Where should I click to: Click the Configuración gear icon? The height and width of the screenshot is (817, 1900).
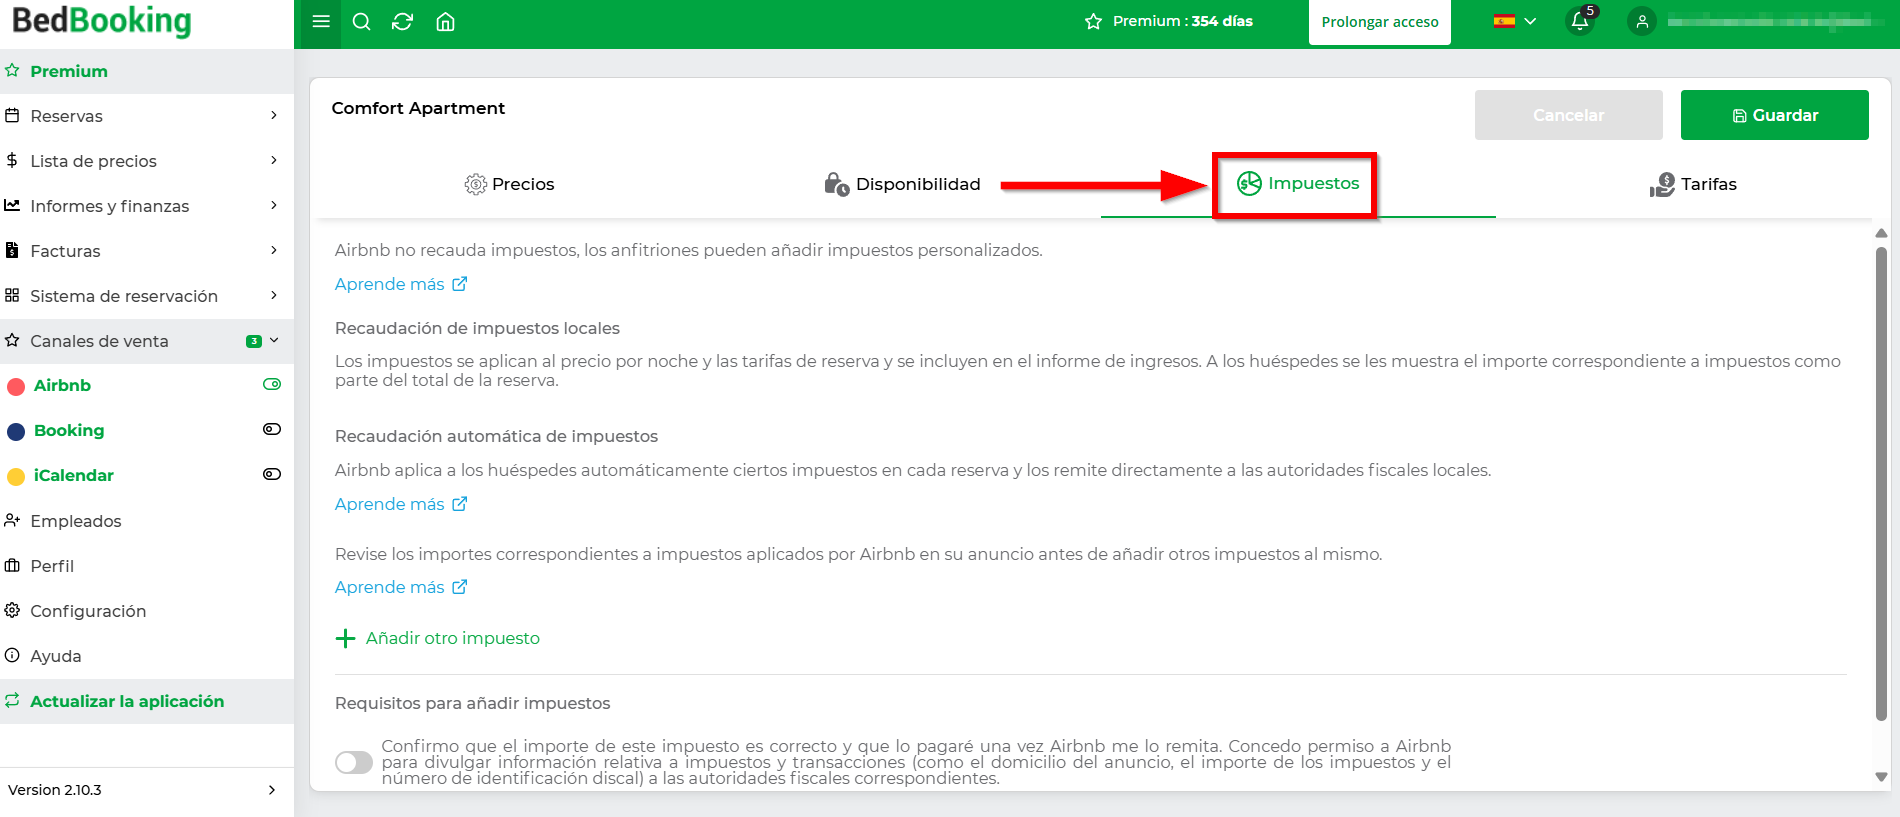(12, 610)
